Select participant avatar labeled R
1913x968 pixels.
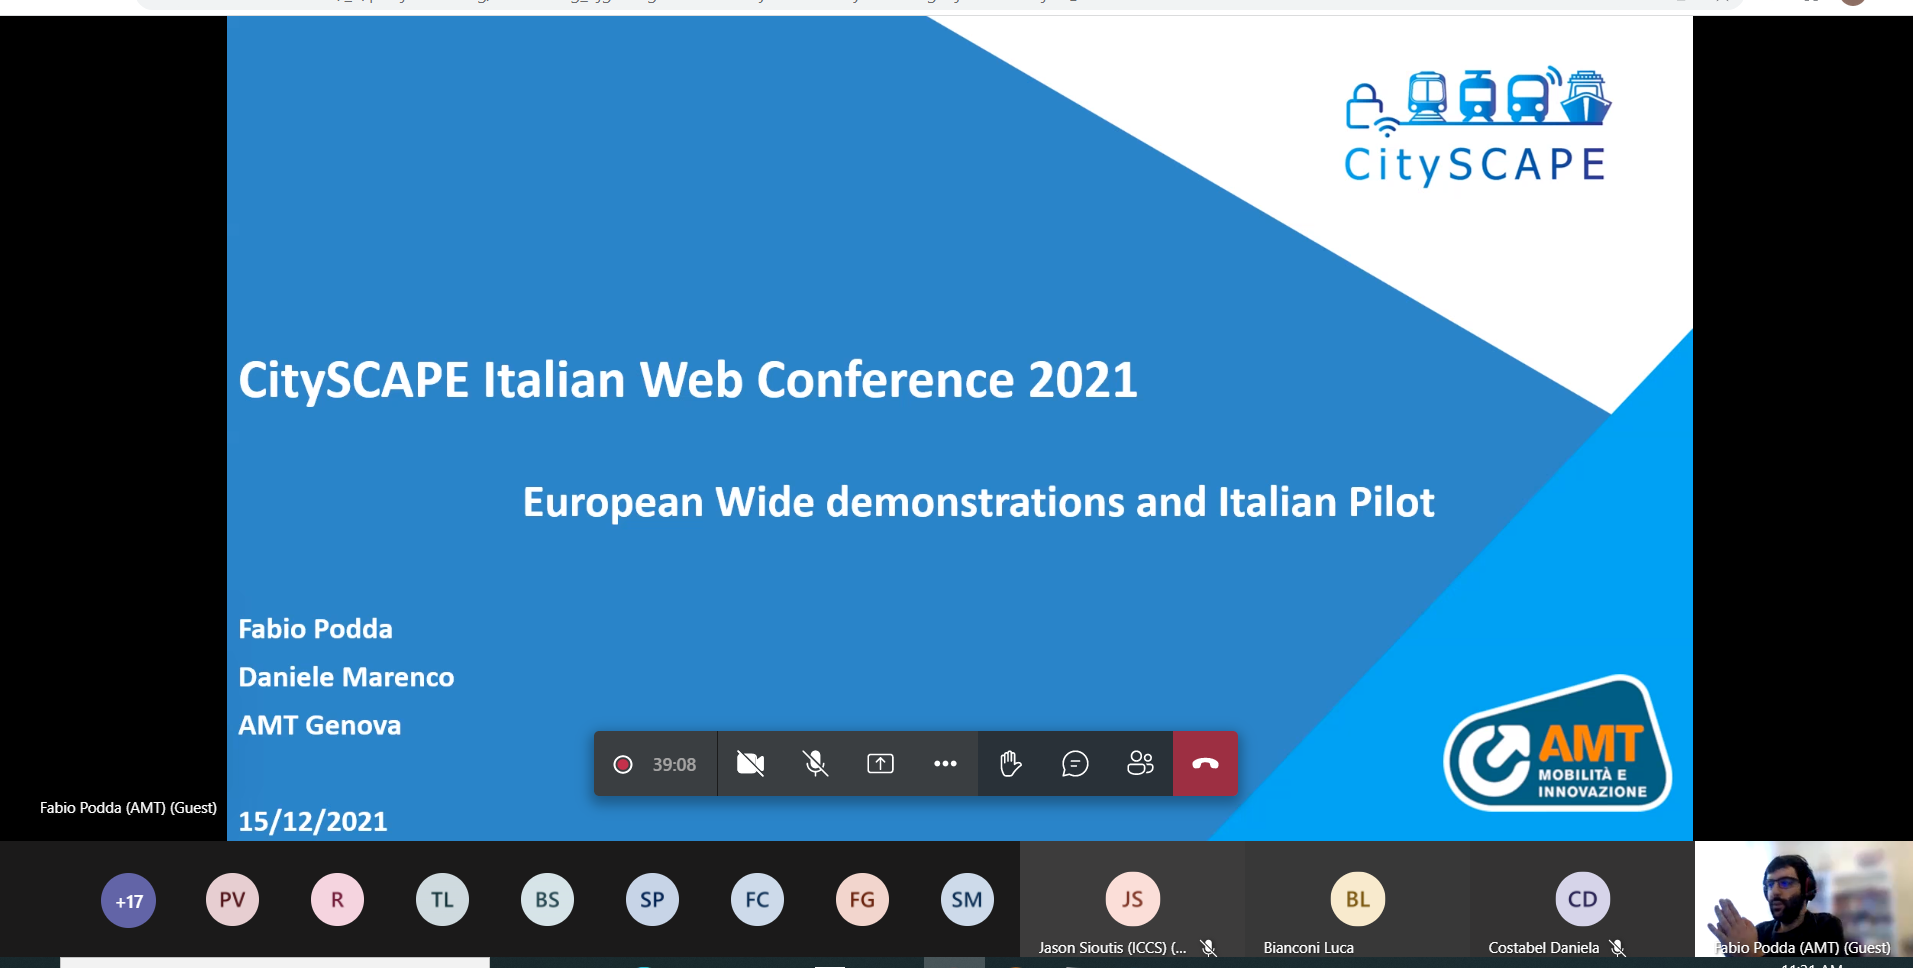click(337, 900)
